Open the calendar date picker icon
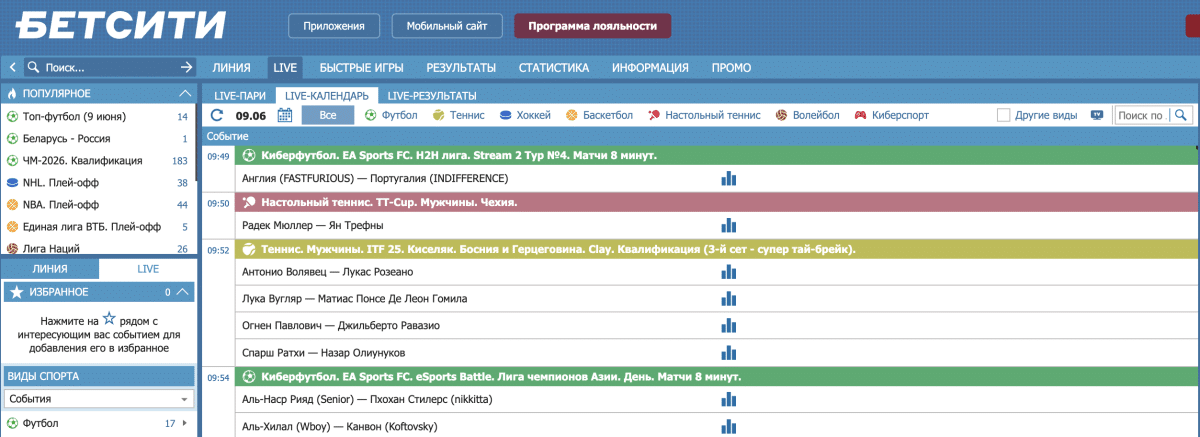 284,115
